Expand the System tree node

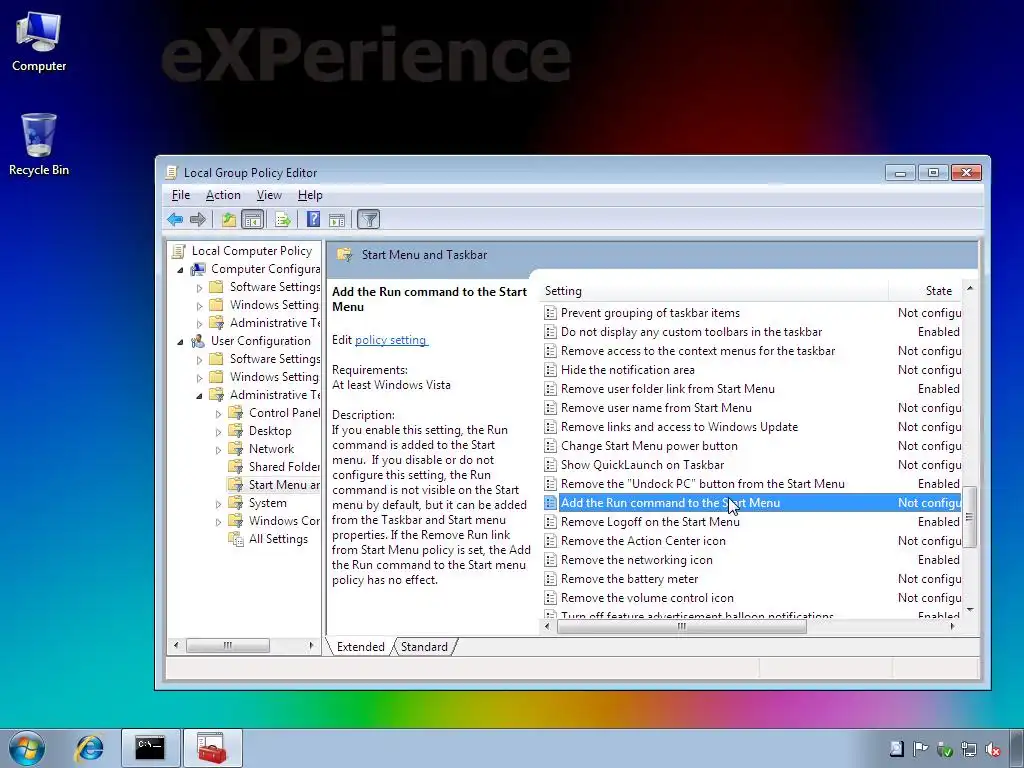click(219, 504)
